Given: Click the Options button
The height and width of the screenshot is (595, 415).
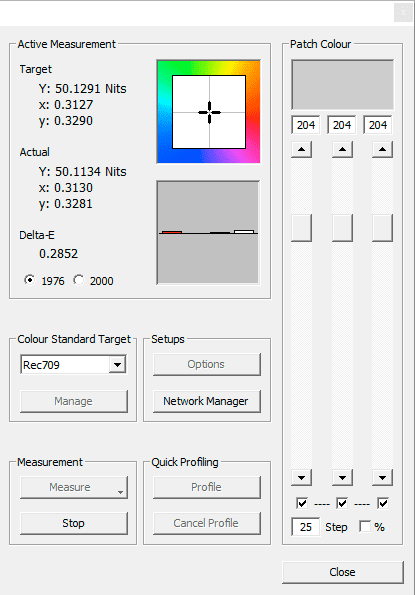Looking at the screenshot, I should pyautogui.click(x=207, y=364).
